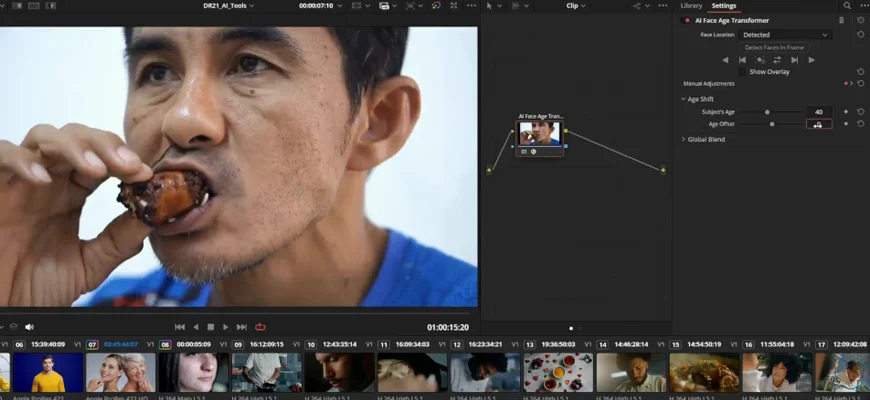This screenshot has width=870, height=400.
Task: Track face forward with right arrow
Action: click(812, 60)
